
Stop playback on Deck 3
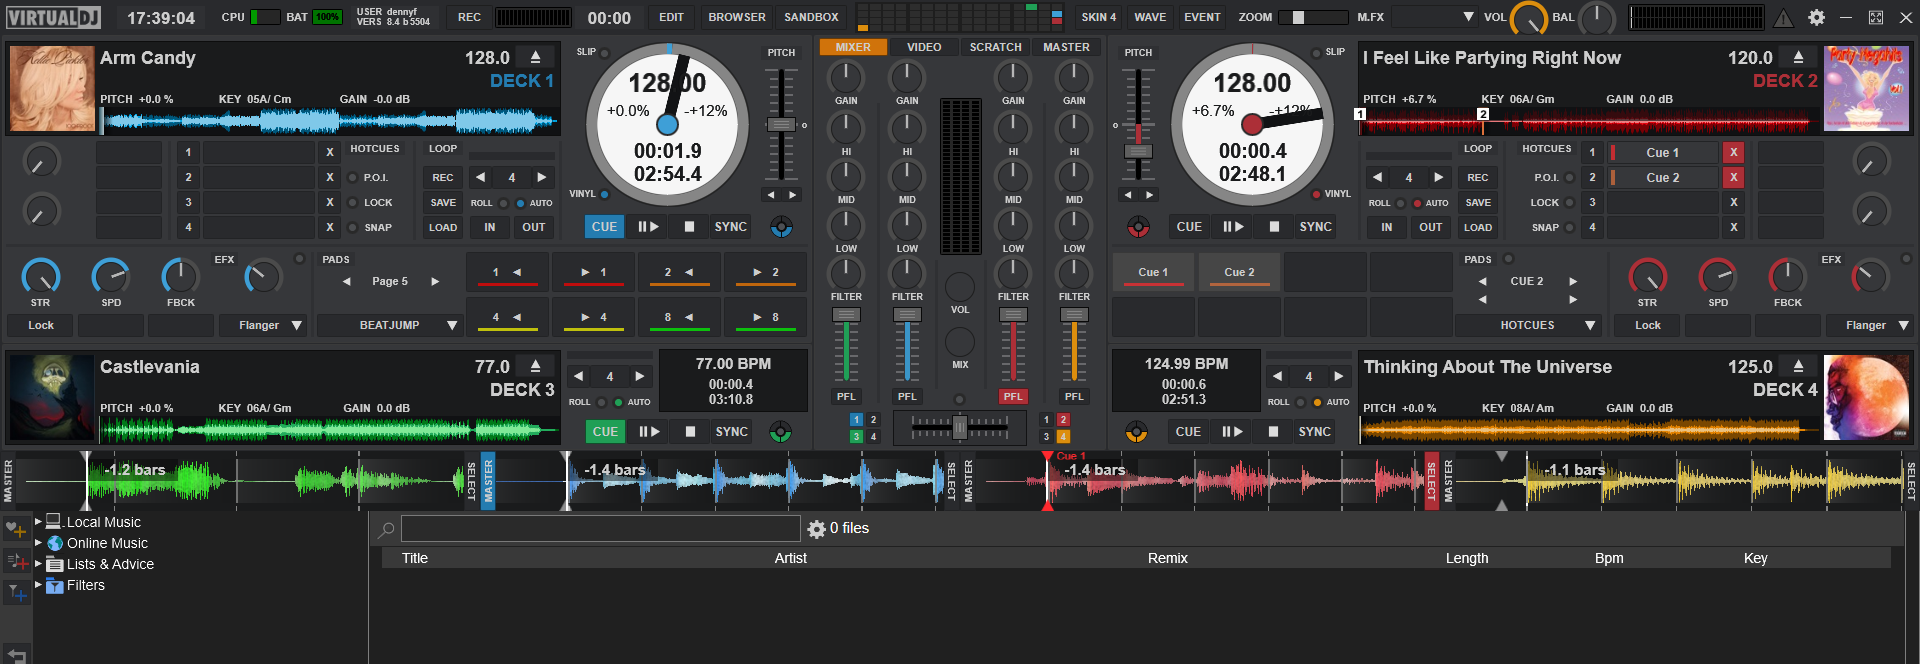pyautogui.click(x=690, y=432)
